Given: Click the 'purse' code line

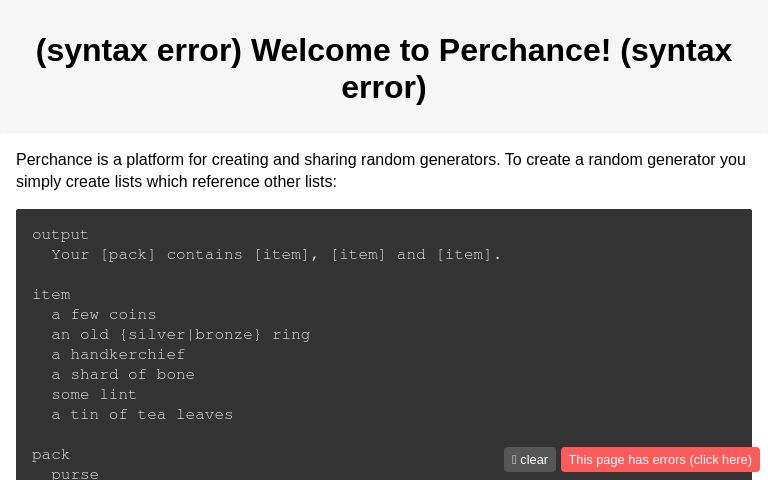Looking at the screenshot, I should click(75, 474).
